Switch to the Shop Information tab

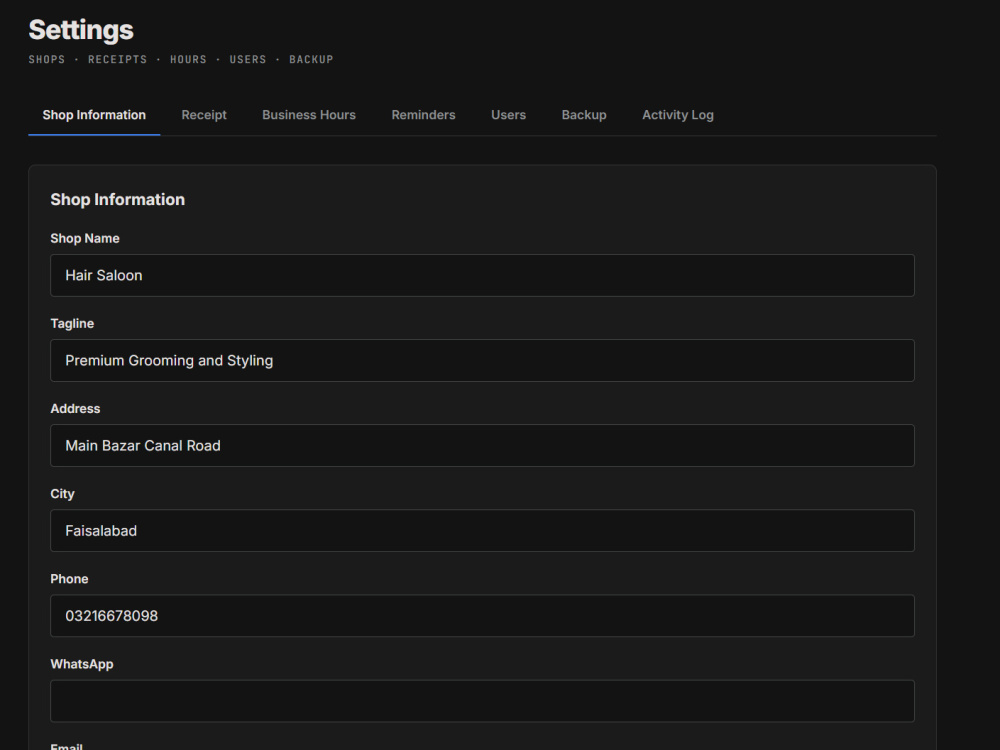tap(94, 115)
